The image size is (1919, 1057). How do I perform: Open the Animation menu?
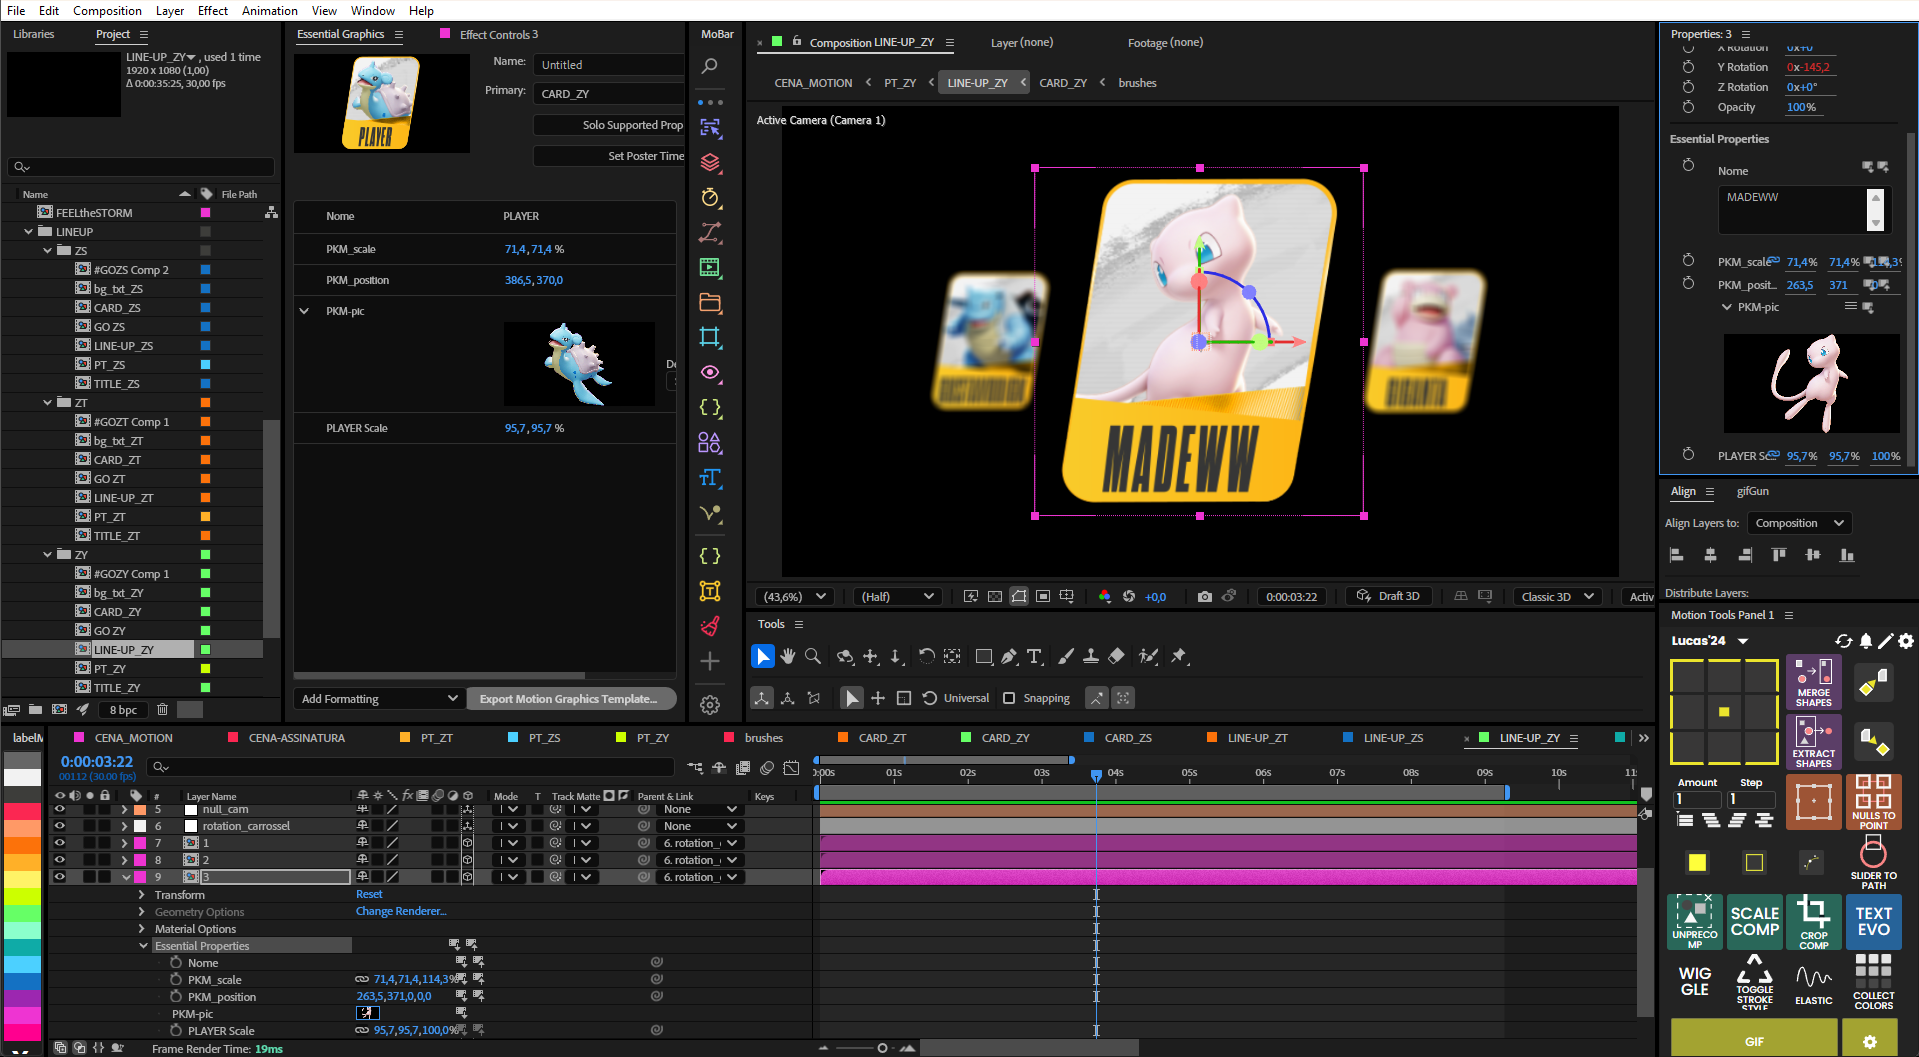point(270,11)
